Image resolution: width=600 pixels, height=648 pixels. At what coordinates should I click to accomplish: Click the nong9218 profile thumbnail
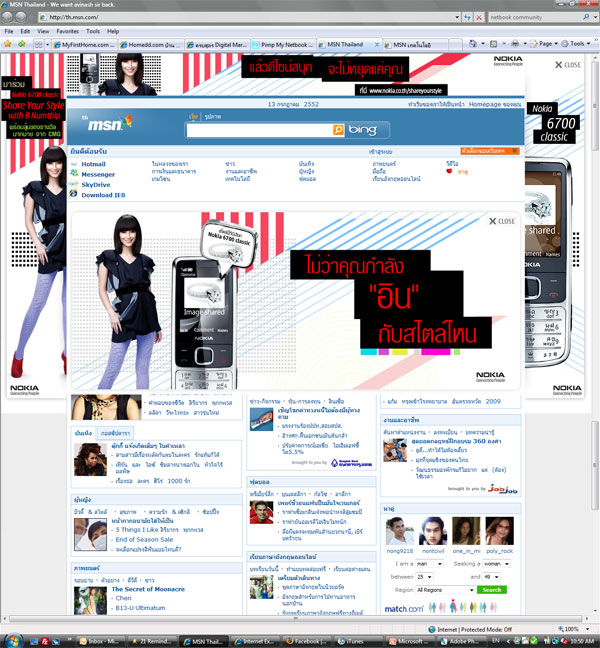(x=400, y=531)
